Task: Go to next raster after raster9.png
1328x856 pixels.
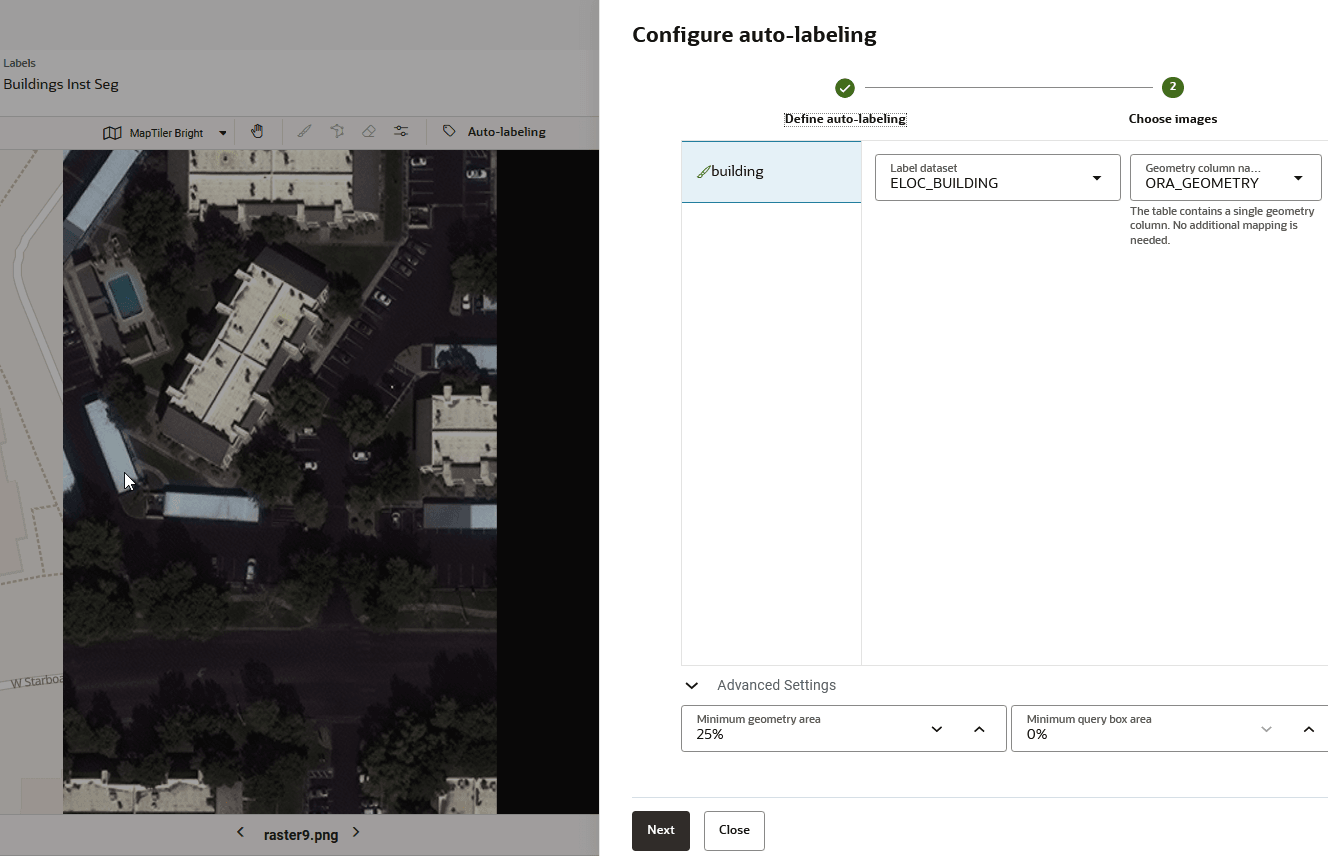Action: tap(355, 832)
